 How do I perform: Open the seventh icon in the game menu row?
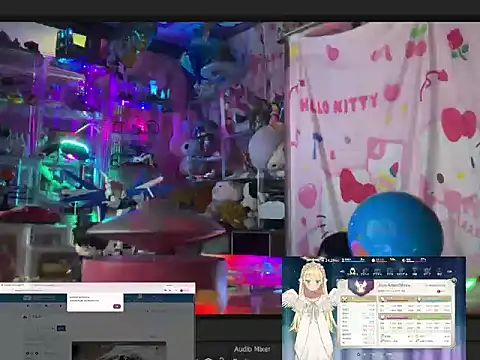point(427,272)
